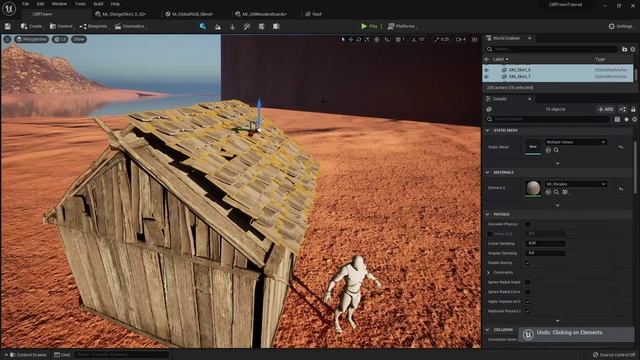Screen dimensions: 640x360
Task: Select the viewport scale tool icon
Action: pyautogui.click(x=367, y=40)
